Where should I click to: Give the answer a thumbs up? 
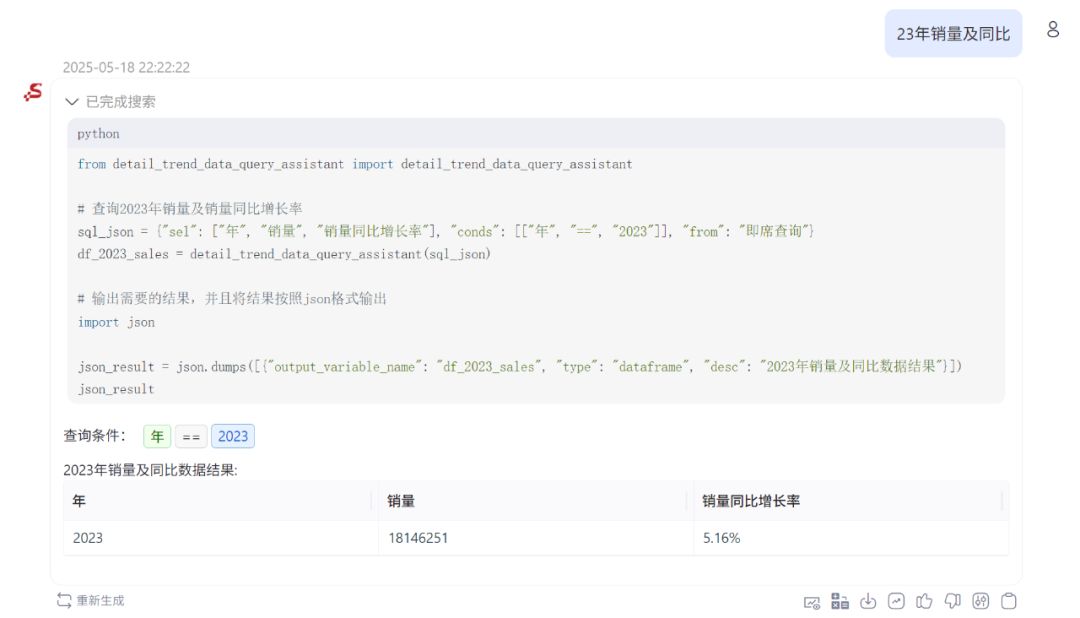click(x=924, y=601)
